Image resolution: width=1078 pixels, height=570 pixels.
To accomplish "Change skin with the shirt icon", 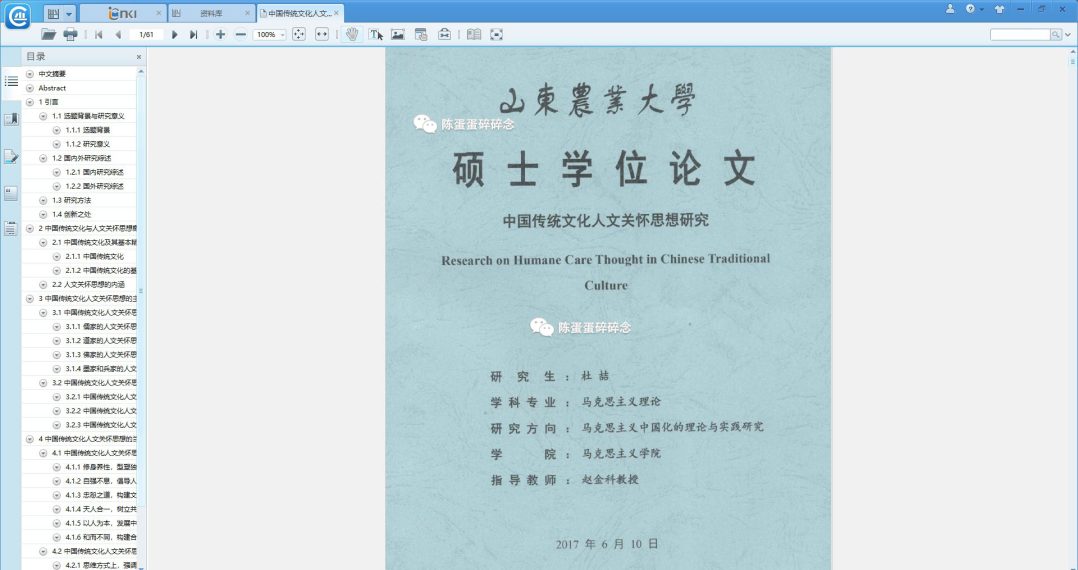I will pyautogui.click(x=999, y=9).
